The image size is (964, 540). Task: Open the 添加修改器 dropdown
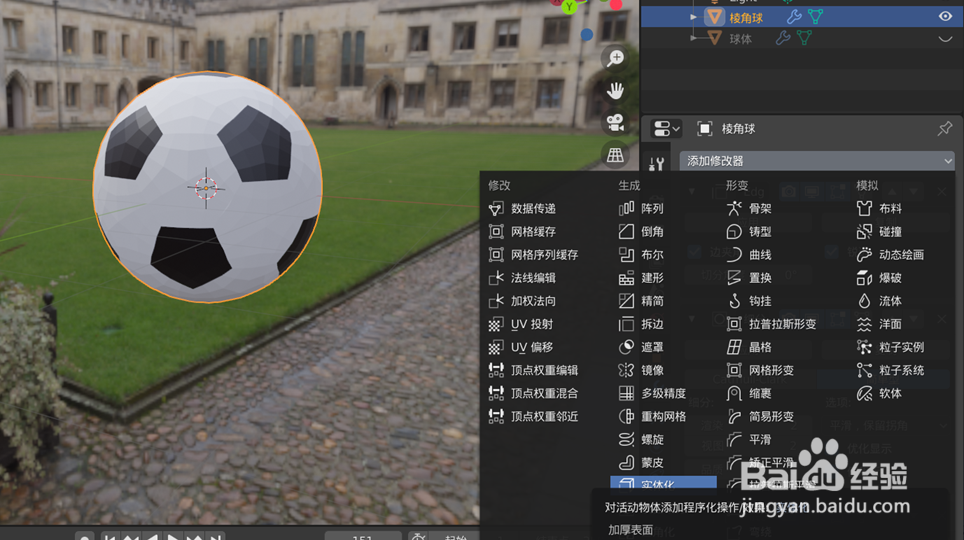click(817, 161)
